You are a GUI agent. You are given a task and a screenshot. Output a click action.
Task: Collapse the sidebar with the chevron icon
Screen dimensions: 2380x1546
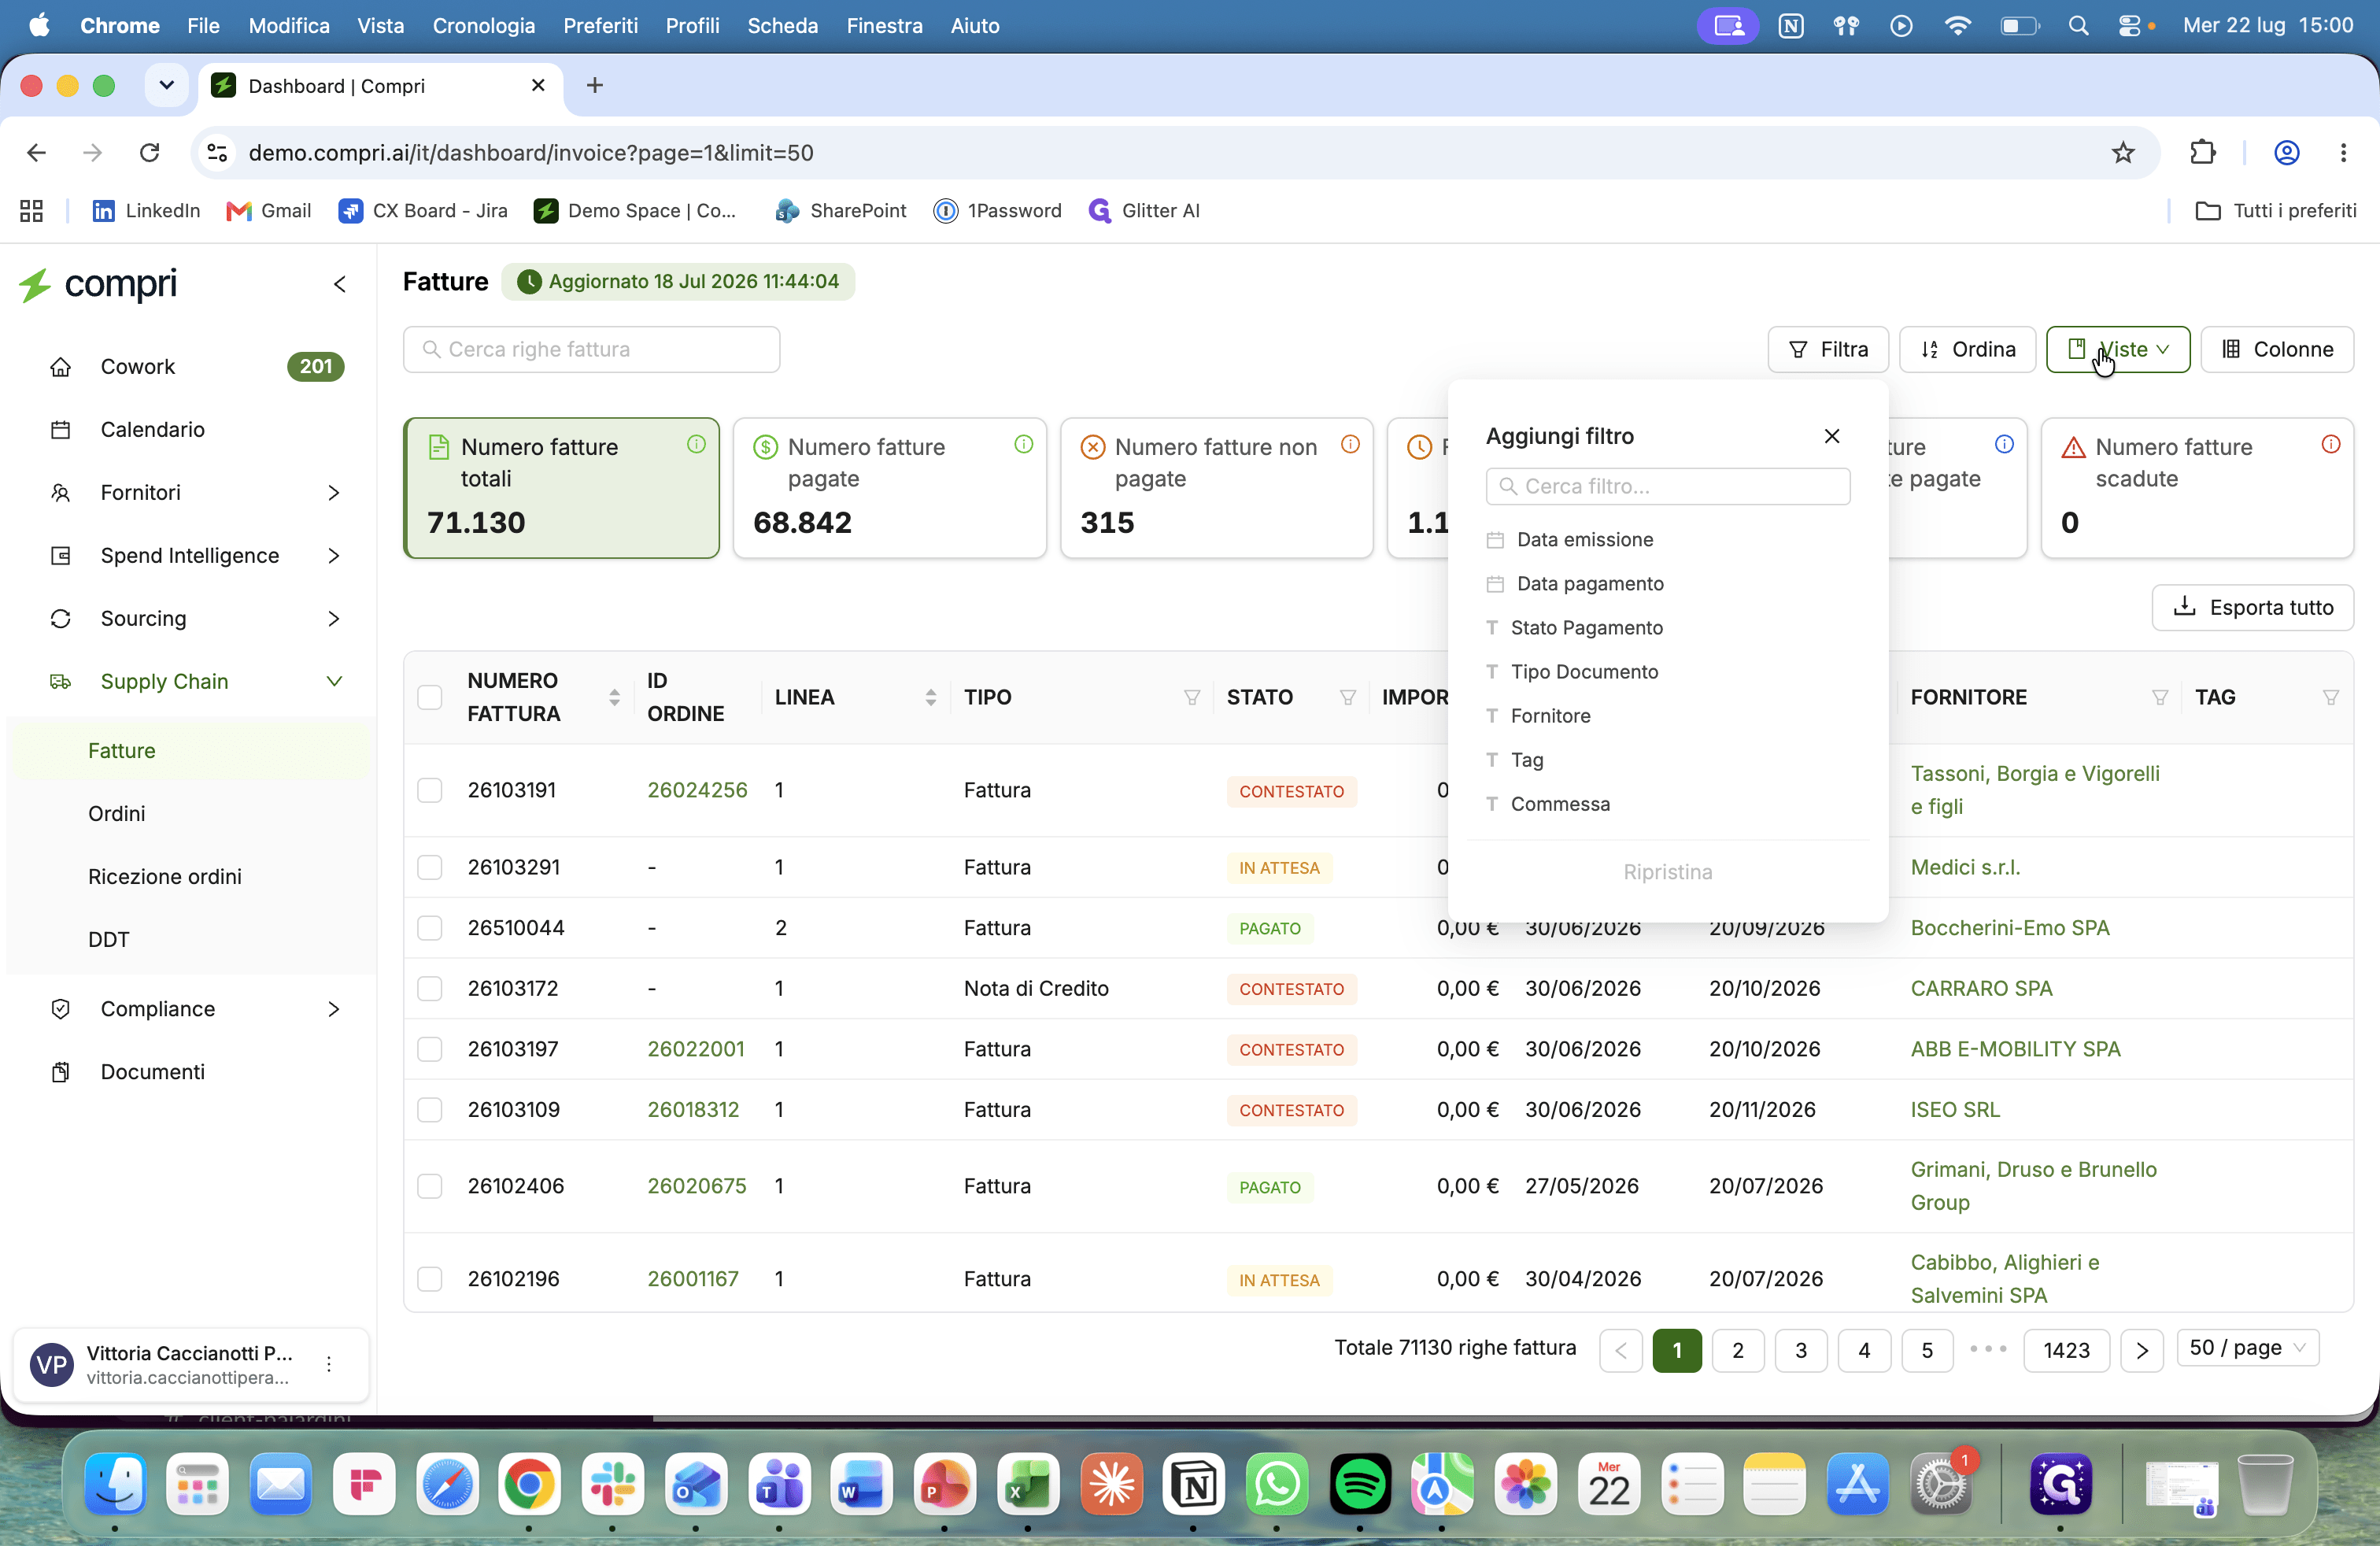[x=340, y=284]
